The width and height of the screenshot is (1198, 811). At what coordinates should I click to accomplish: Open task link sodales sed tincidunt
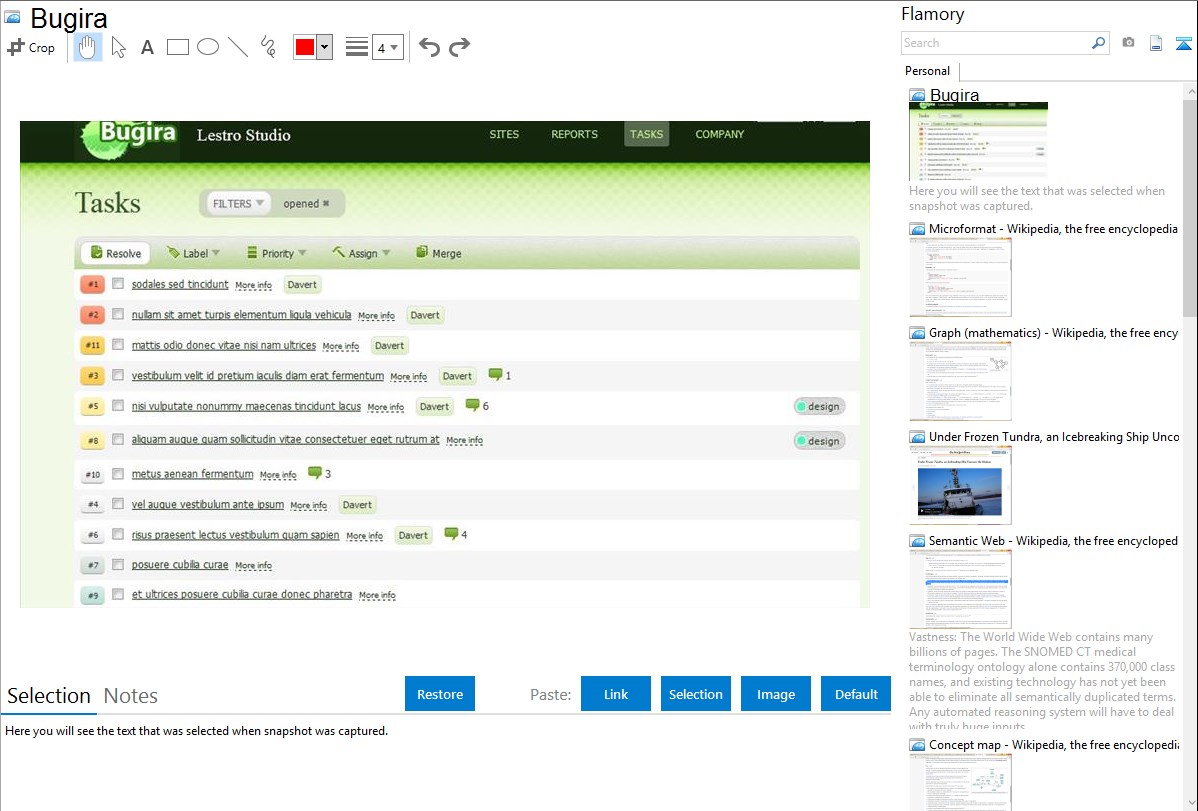point(180,284)
